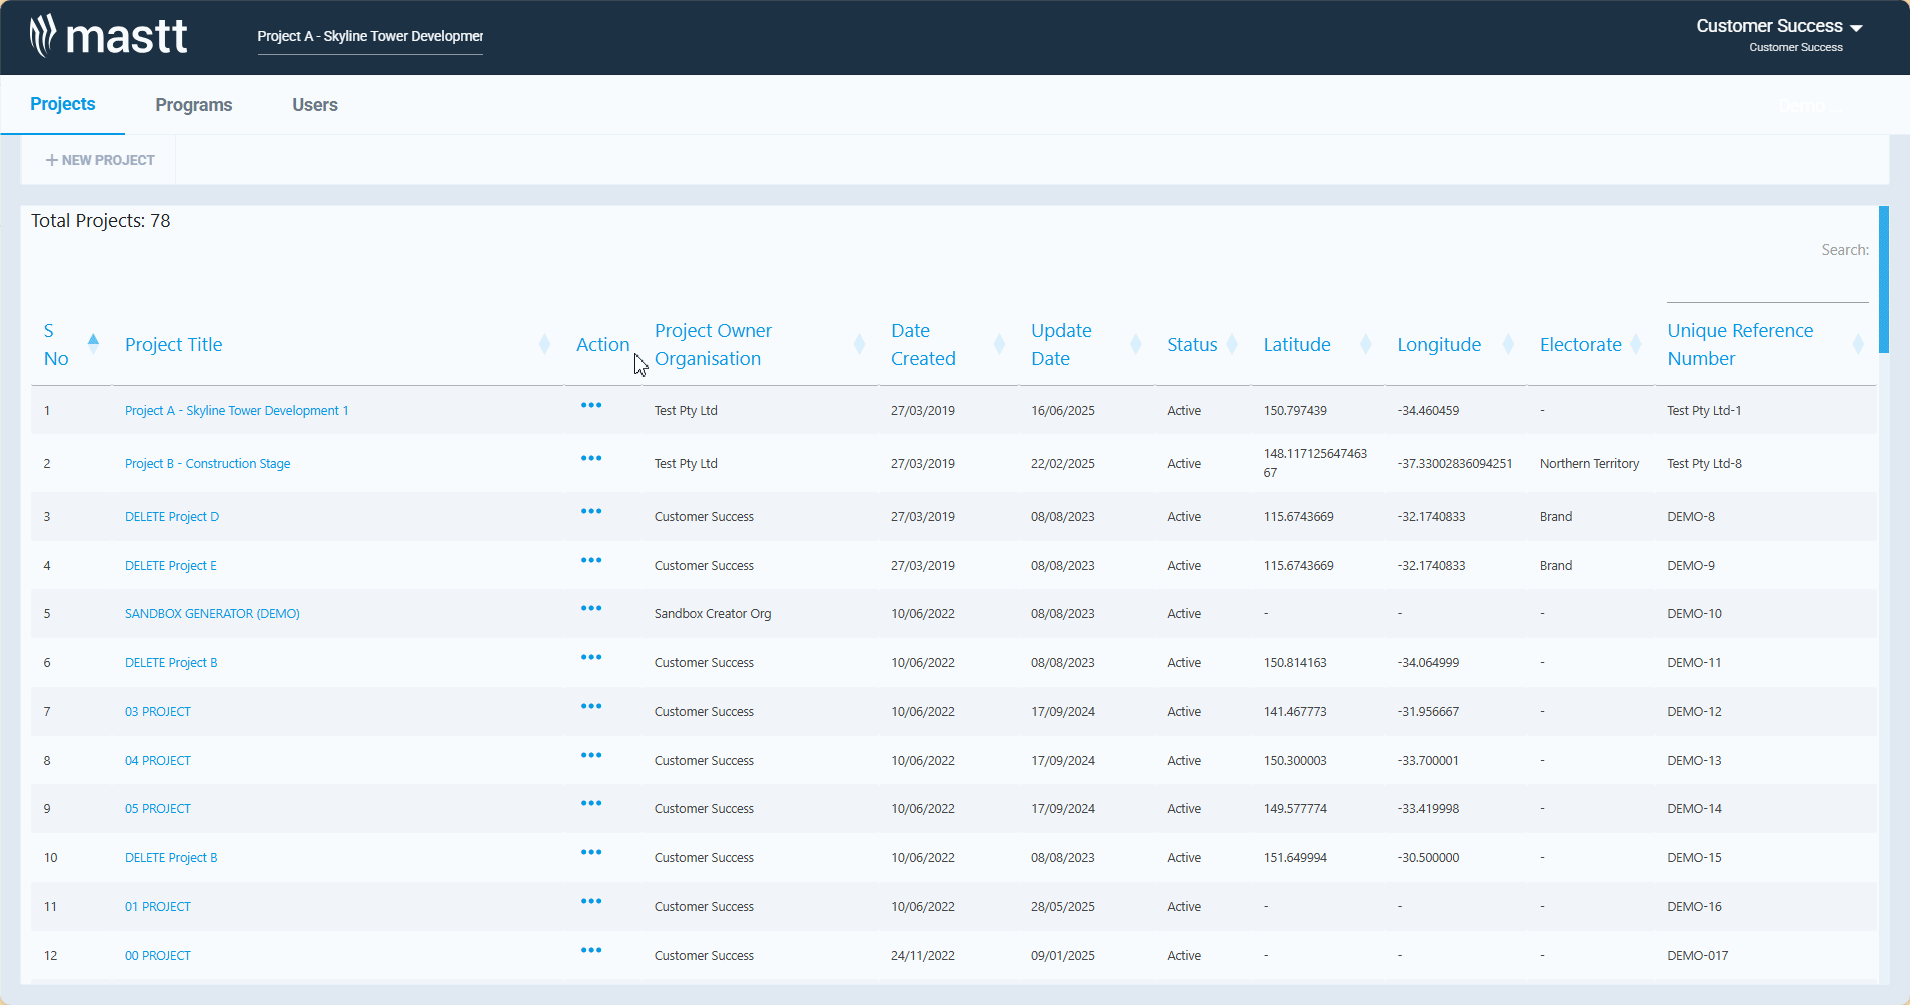Switch to the Projects tab

point(63,104)
